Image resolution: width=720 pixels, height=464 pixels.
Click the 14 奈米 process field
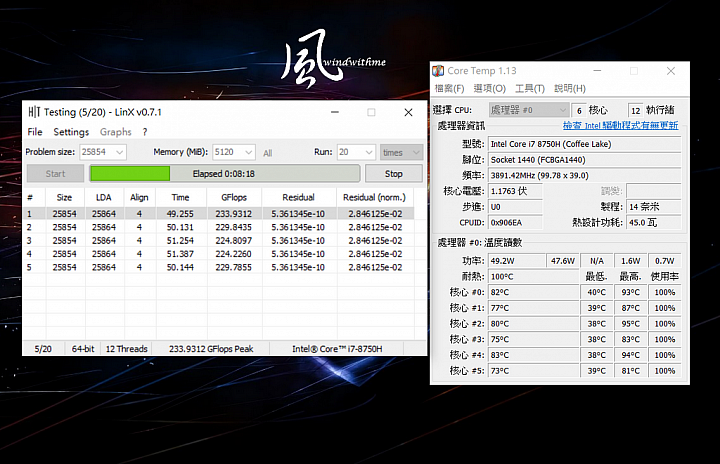pos(654,207)
